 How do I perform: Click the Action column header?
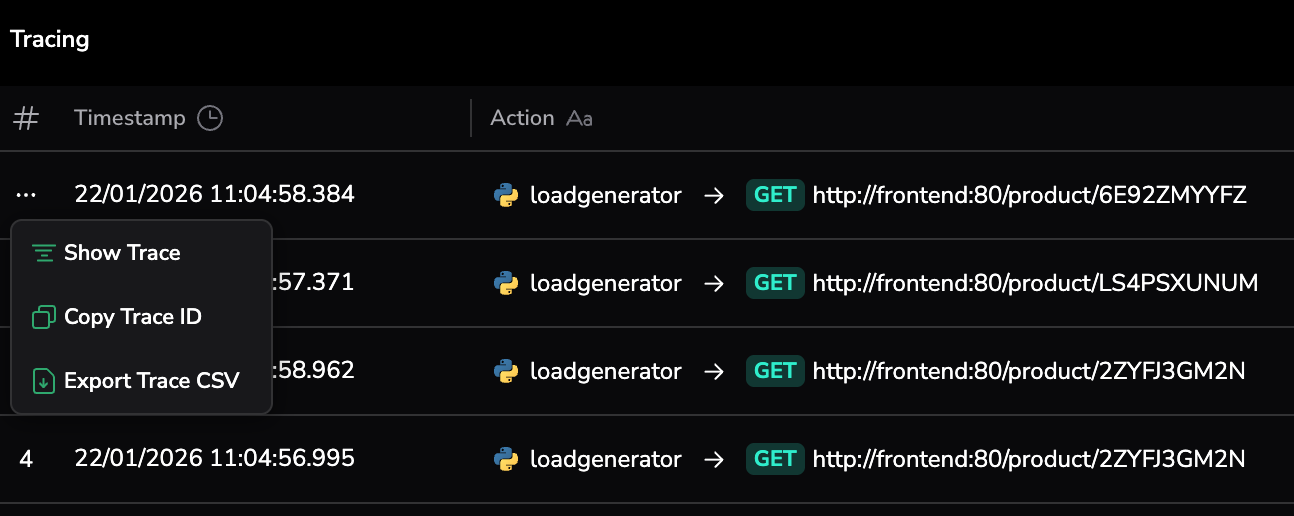point(522,118)
